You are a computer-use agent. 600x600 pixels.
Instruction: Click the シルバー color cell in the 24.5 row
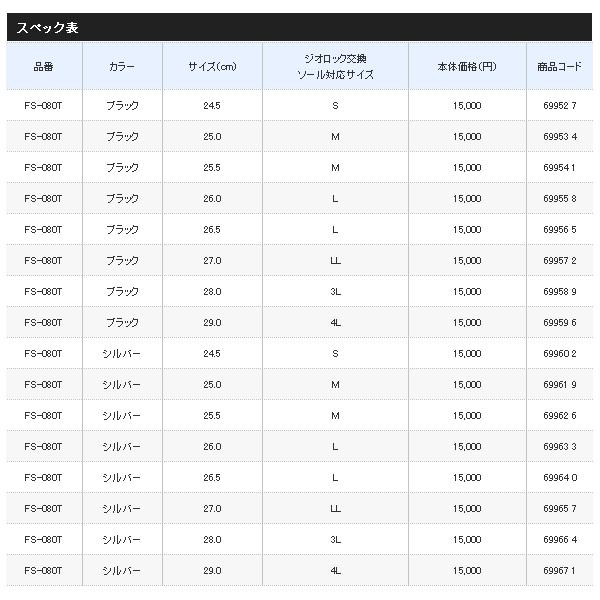point(122,353)
